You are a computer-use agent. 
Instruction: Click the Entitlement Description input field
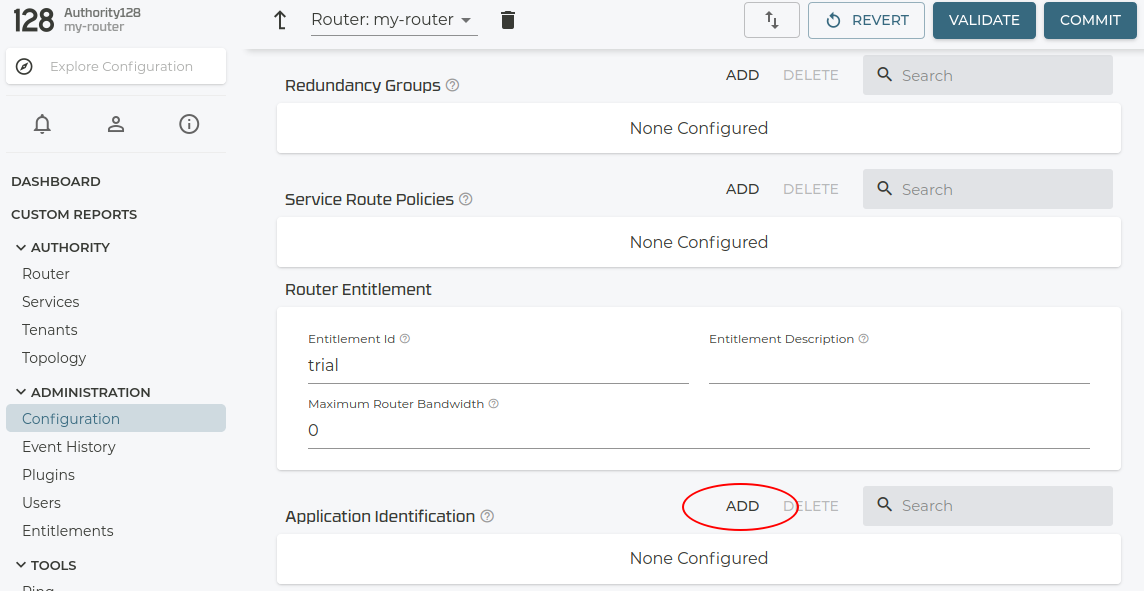898,367
